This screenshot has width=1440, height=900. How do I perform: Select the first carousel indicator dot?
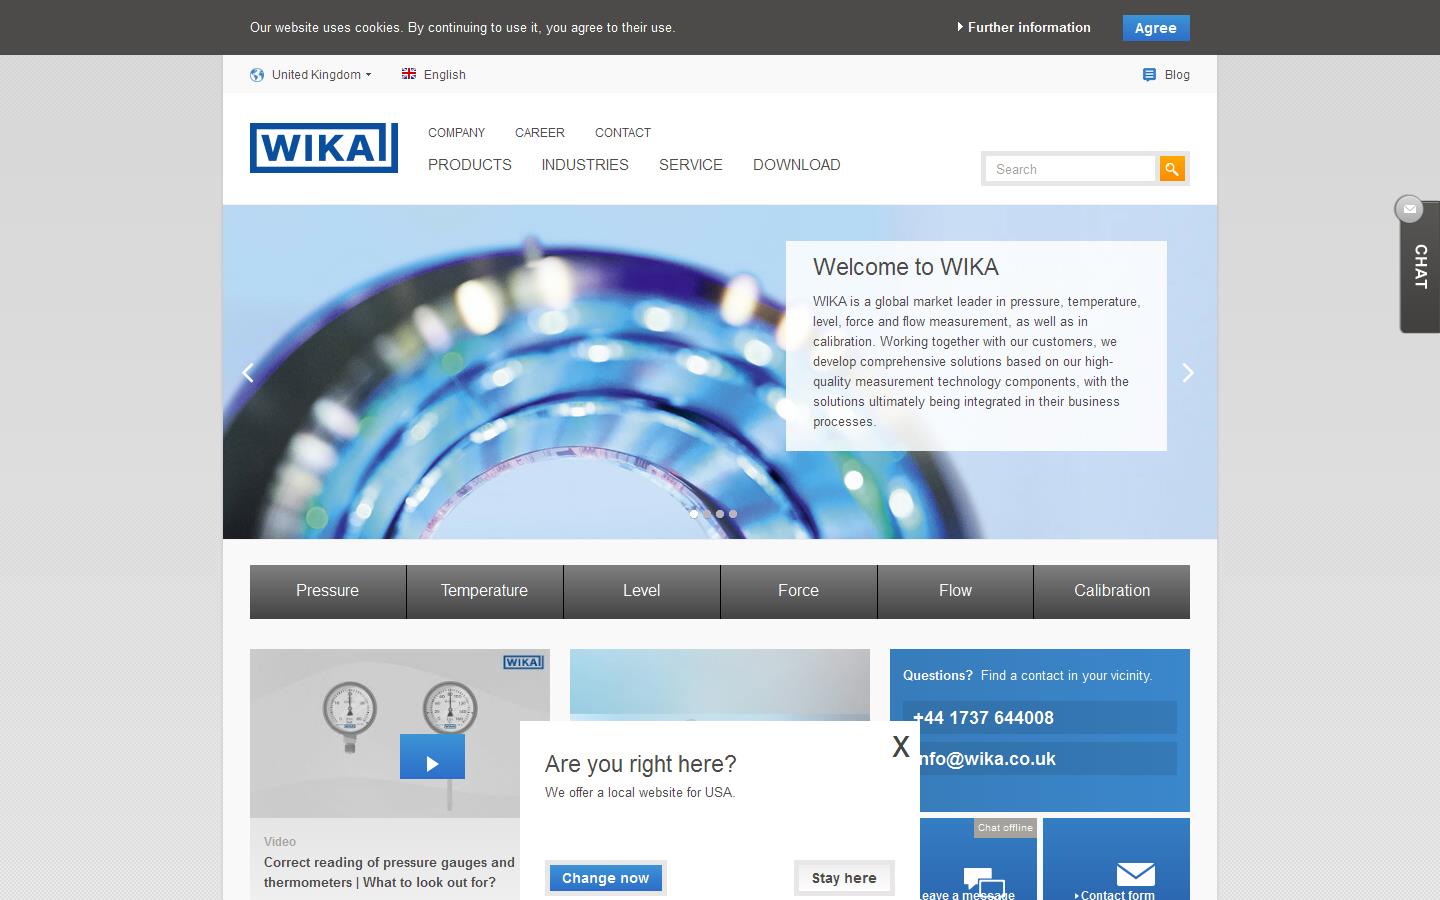click(x=694, y=514)
